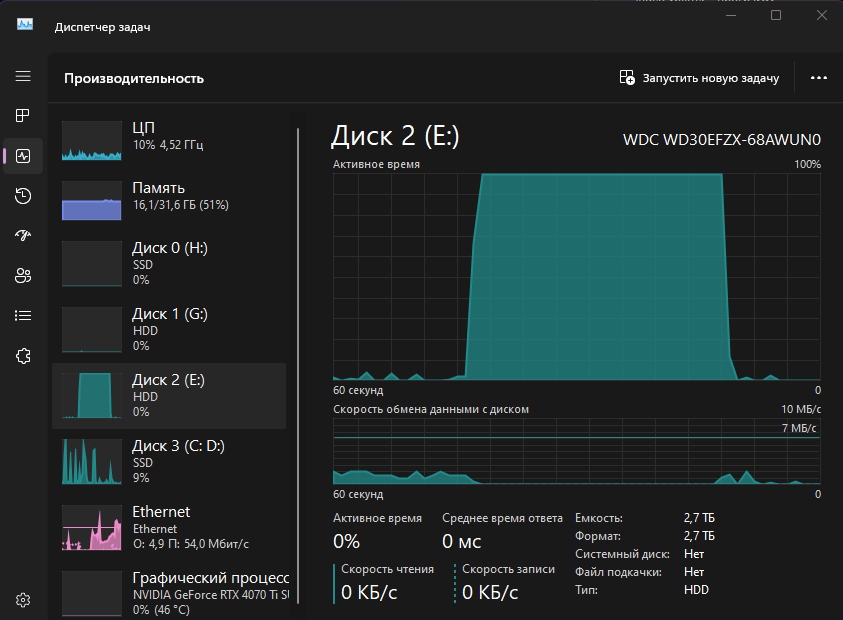
Task: Click the disk transfer rate graph
Action: 576,451
